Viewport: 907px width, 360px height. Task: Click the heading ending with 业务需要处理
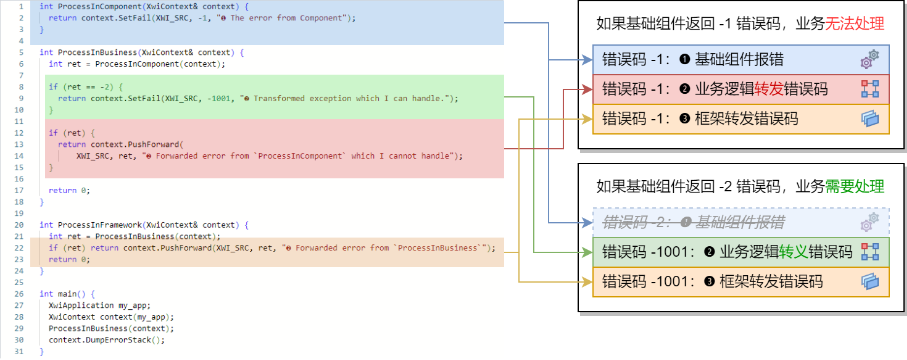(740, 186)
